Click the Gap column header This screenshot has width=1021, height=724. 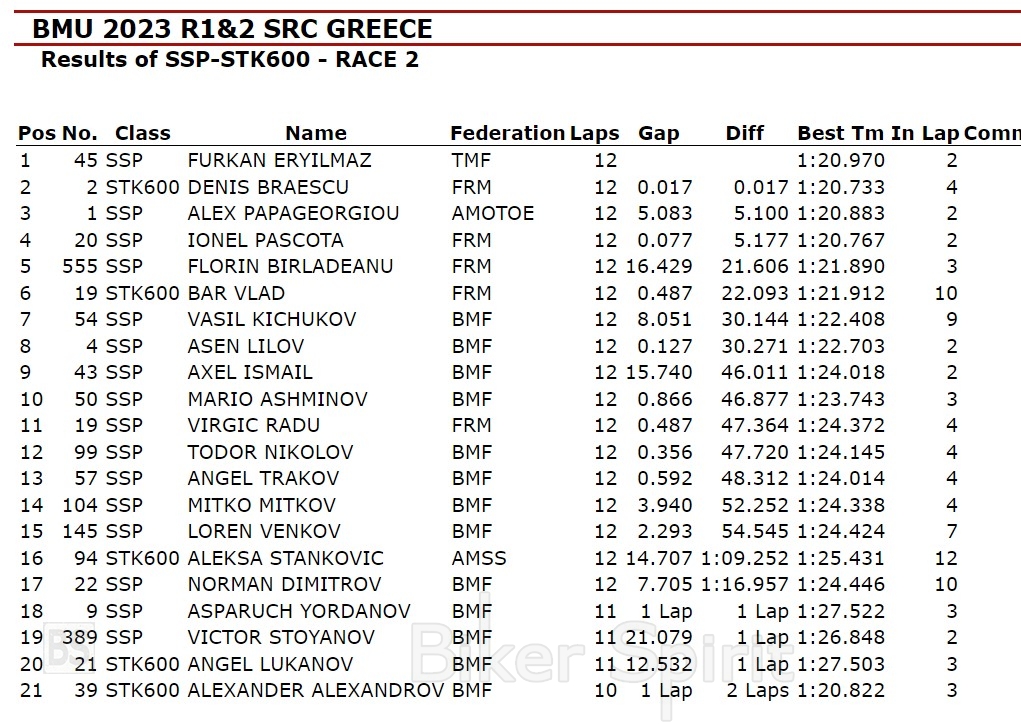click(658, 133)
